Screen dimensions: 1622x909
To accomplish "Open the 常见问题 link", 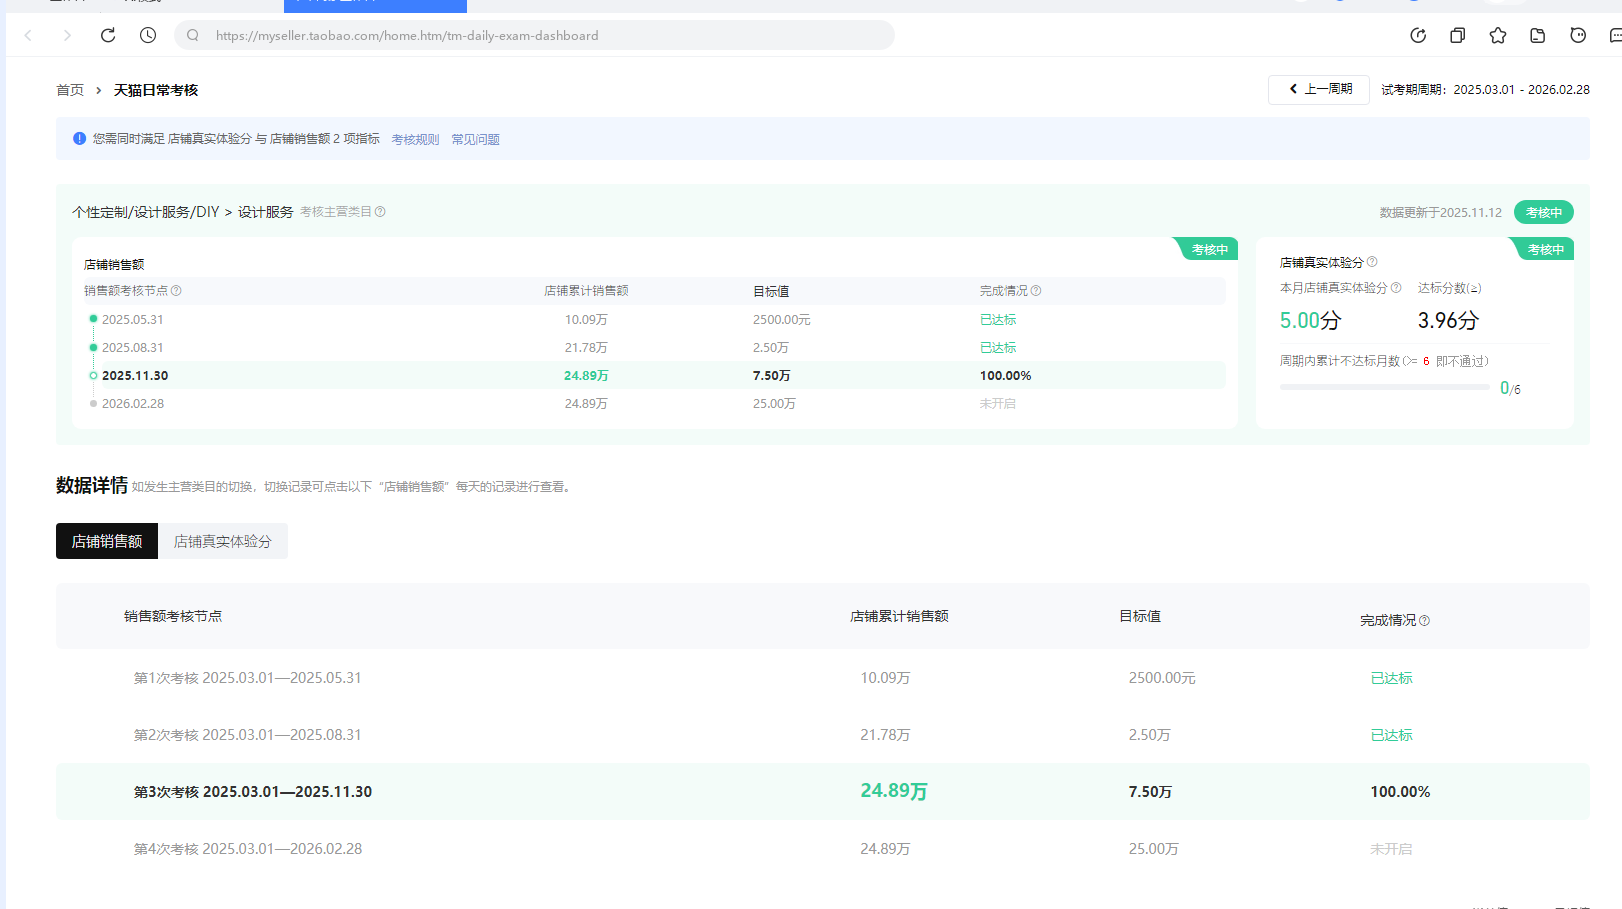I will click(x=475, y=140).
